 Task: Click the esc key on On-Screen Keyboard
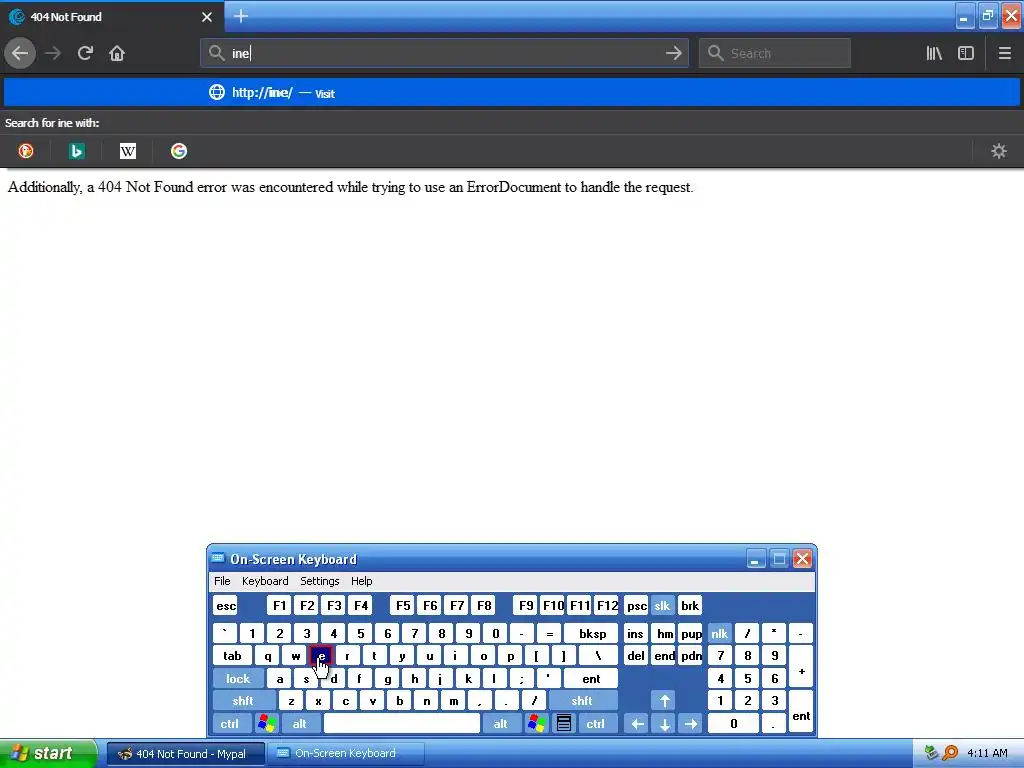[x=225, y=605]
